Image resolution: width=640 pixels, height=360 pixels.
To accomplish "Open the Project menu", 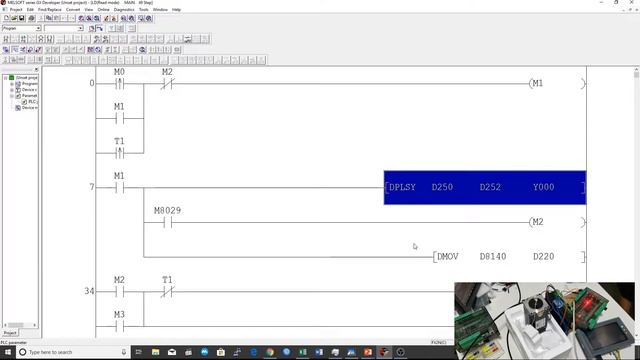I will [16, 9].
